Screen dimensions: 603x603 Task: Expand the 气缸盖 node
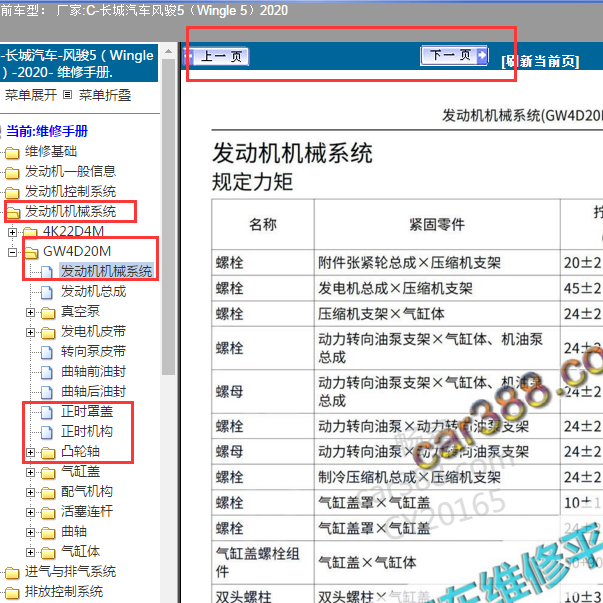pos(30,472)
